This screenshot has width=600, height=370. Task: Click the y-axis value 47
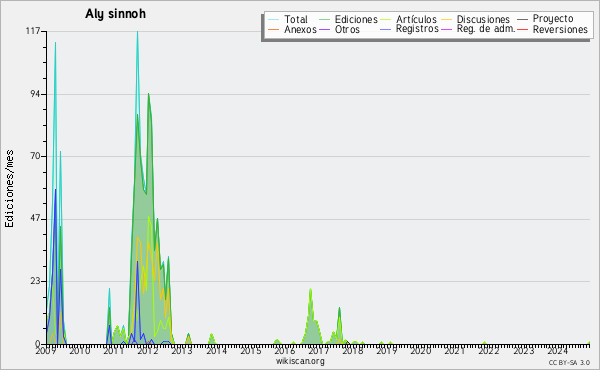(36, 219)
